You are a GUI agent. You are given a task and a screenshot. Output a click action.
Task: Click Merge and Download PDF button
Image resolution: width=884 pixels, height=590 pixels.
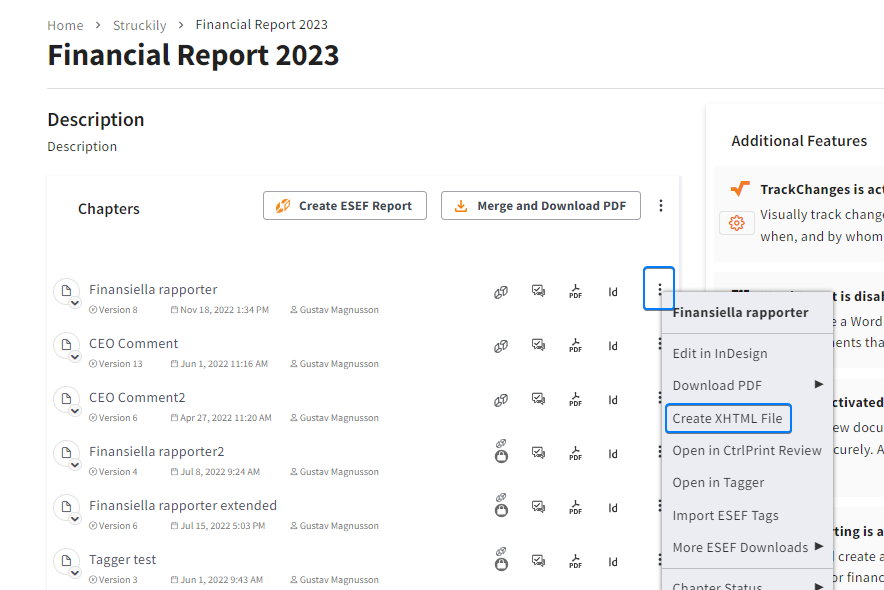pyautogui.click(x=541, y=206)
